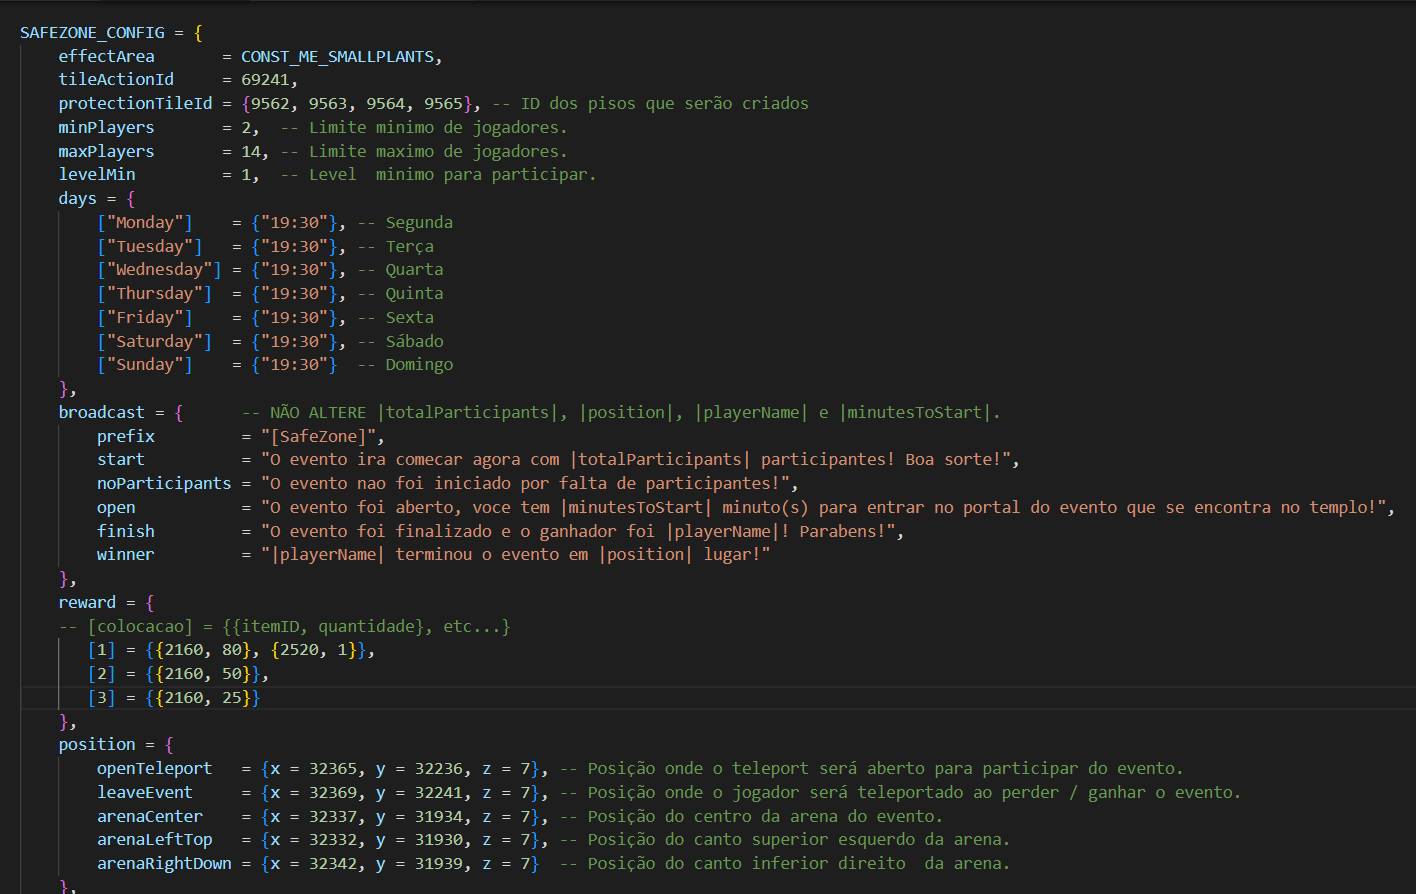Click the finish key in broadcast
The width and height of the screenshot is (1416, 894).
(126, 532)
